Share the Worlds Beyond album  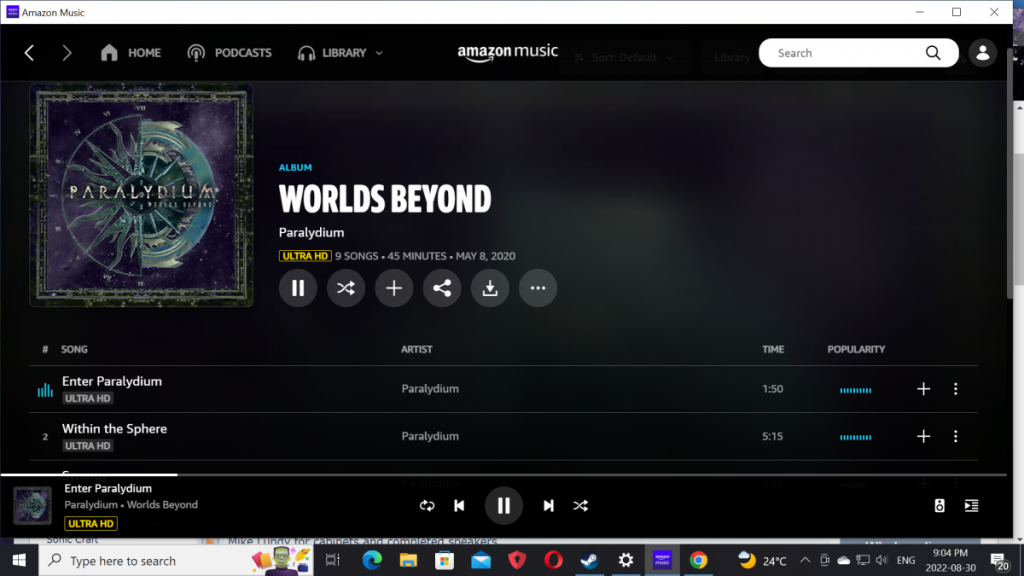click(442, 288)
